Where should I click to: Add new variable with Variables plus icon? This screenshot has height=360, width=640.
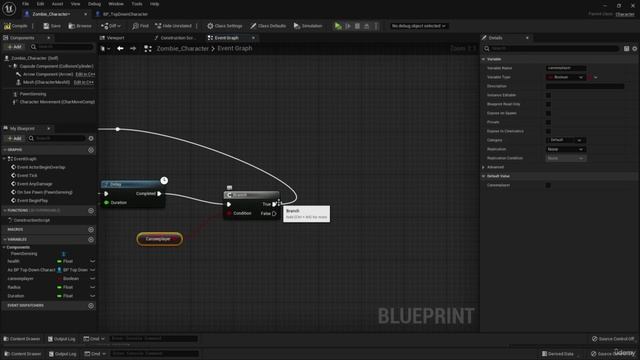[91, 240]
